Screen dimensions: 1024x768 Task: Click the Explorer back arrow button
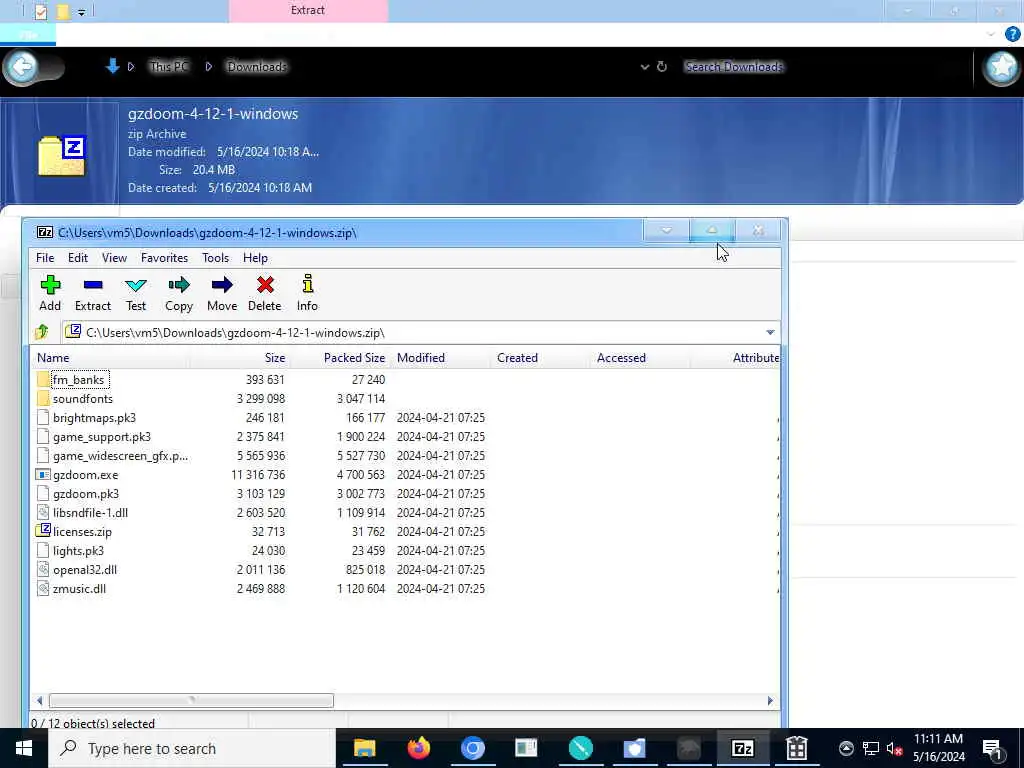click(x=22, y=66)
